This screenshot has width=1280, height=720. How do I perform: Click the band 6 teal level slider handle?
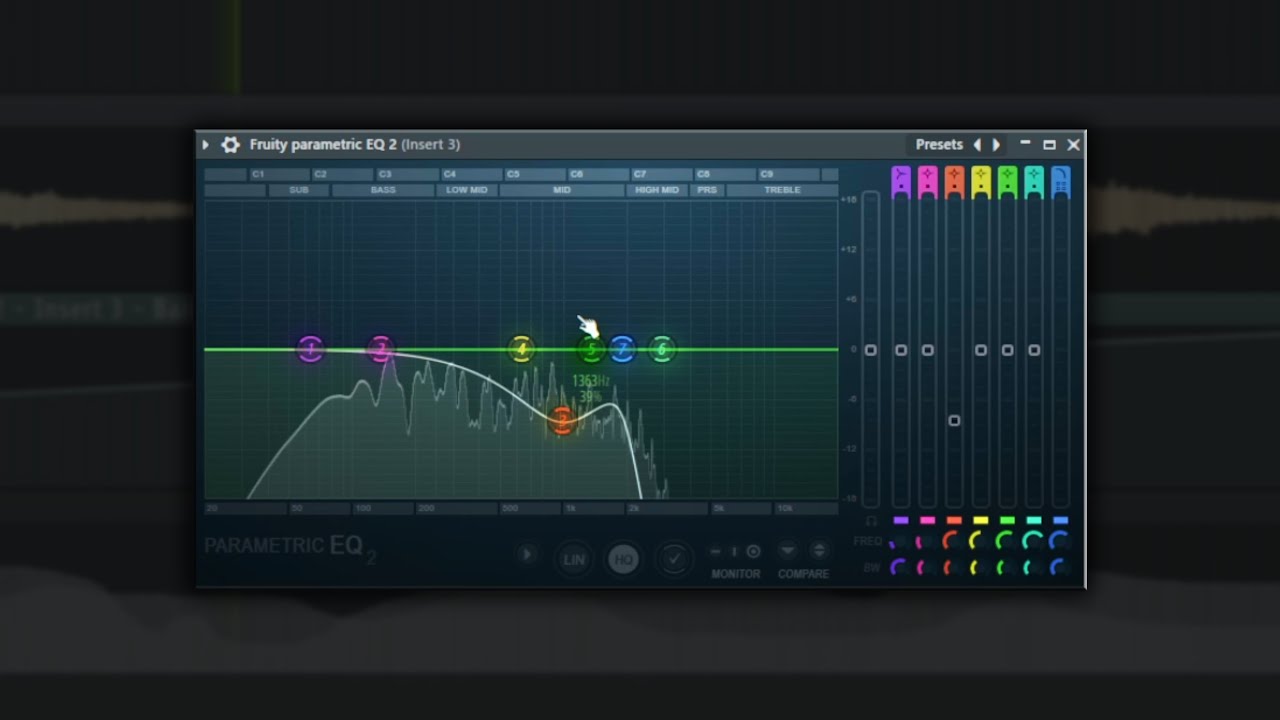click(x=1034, y=350)
